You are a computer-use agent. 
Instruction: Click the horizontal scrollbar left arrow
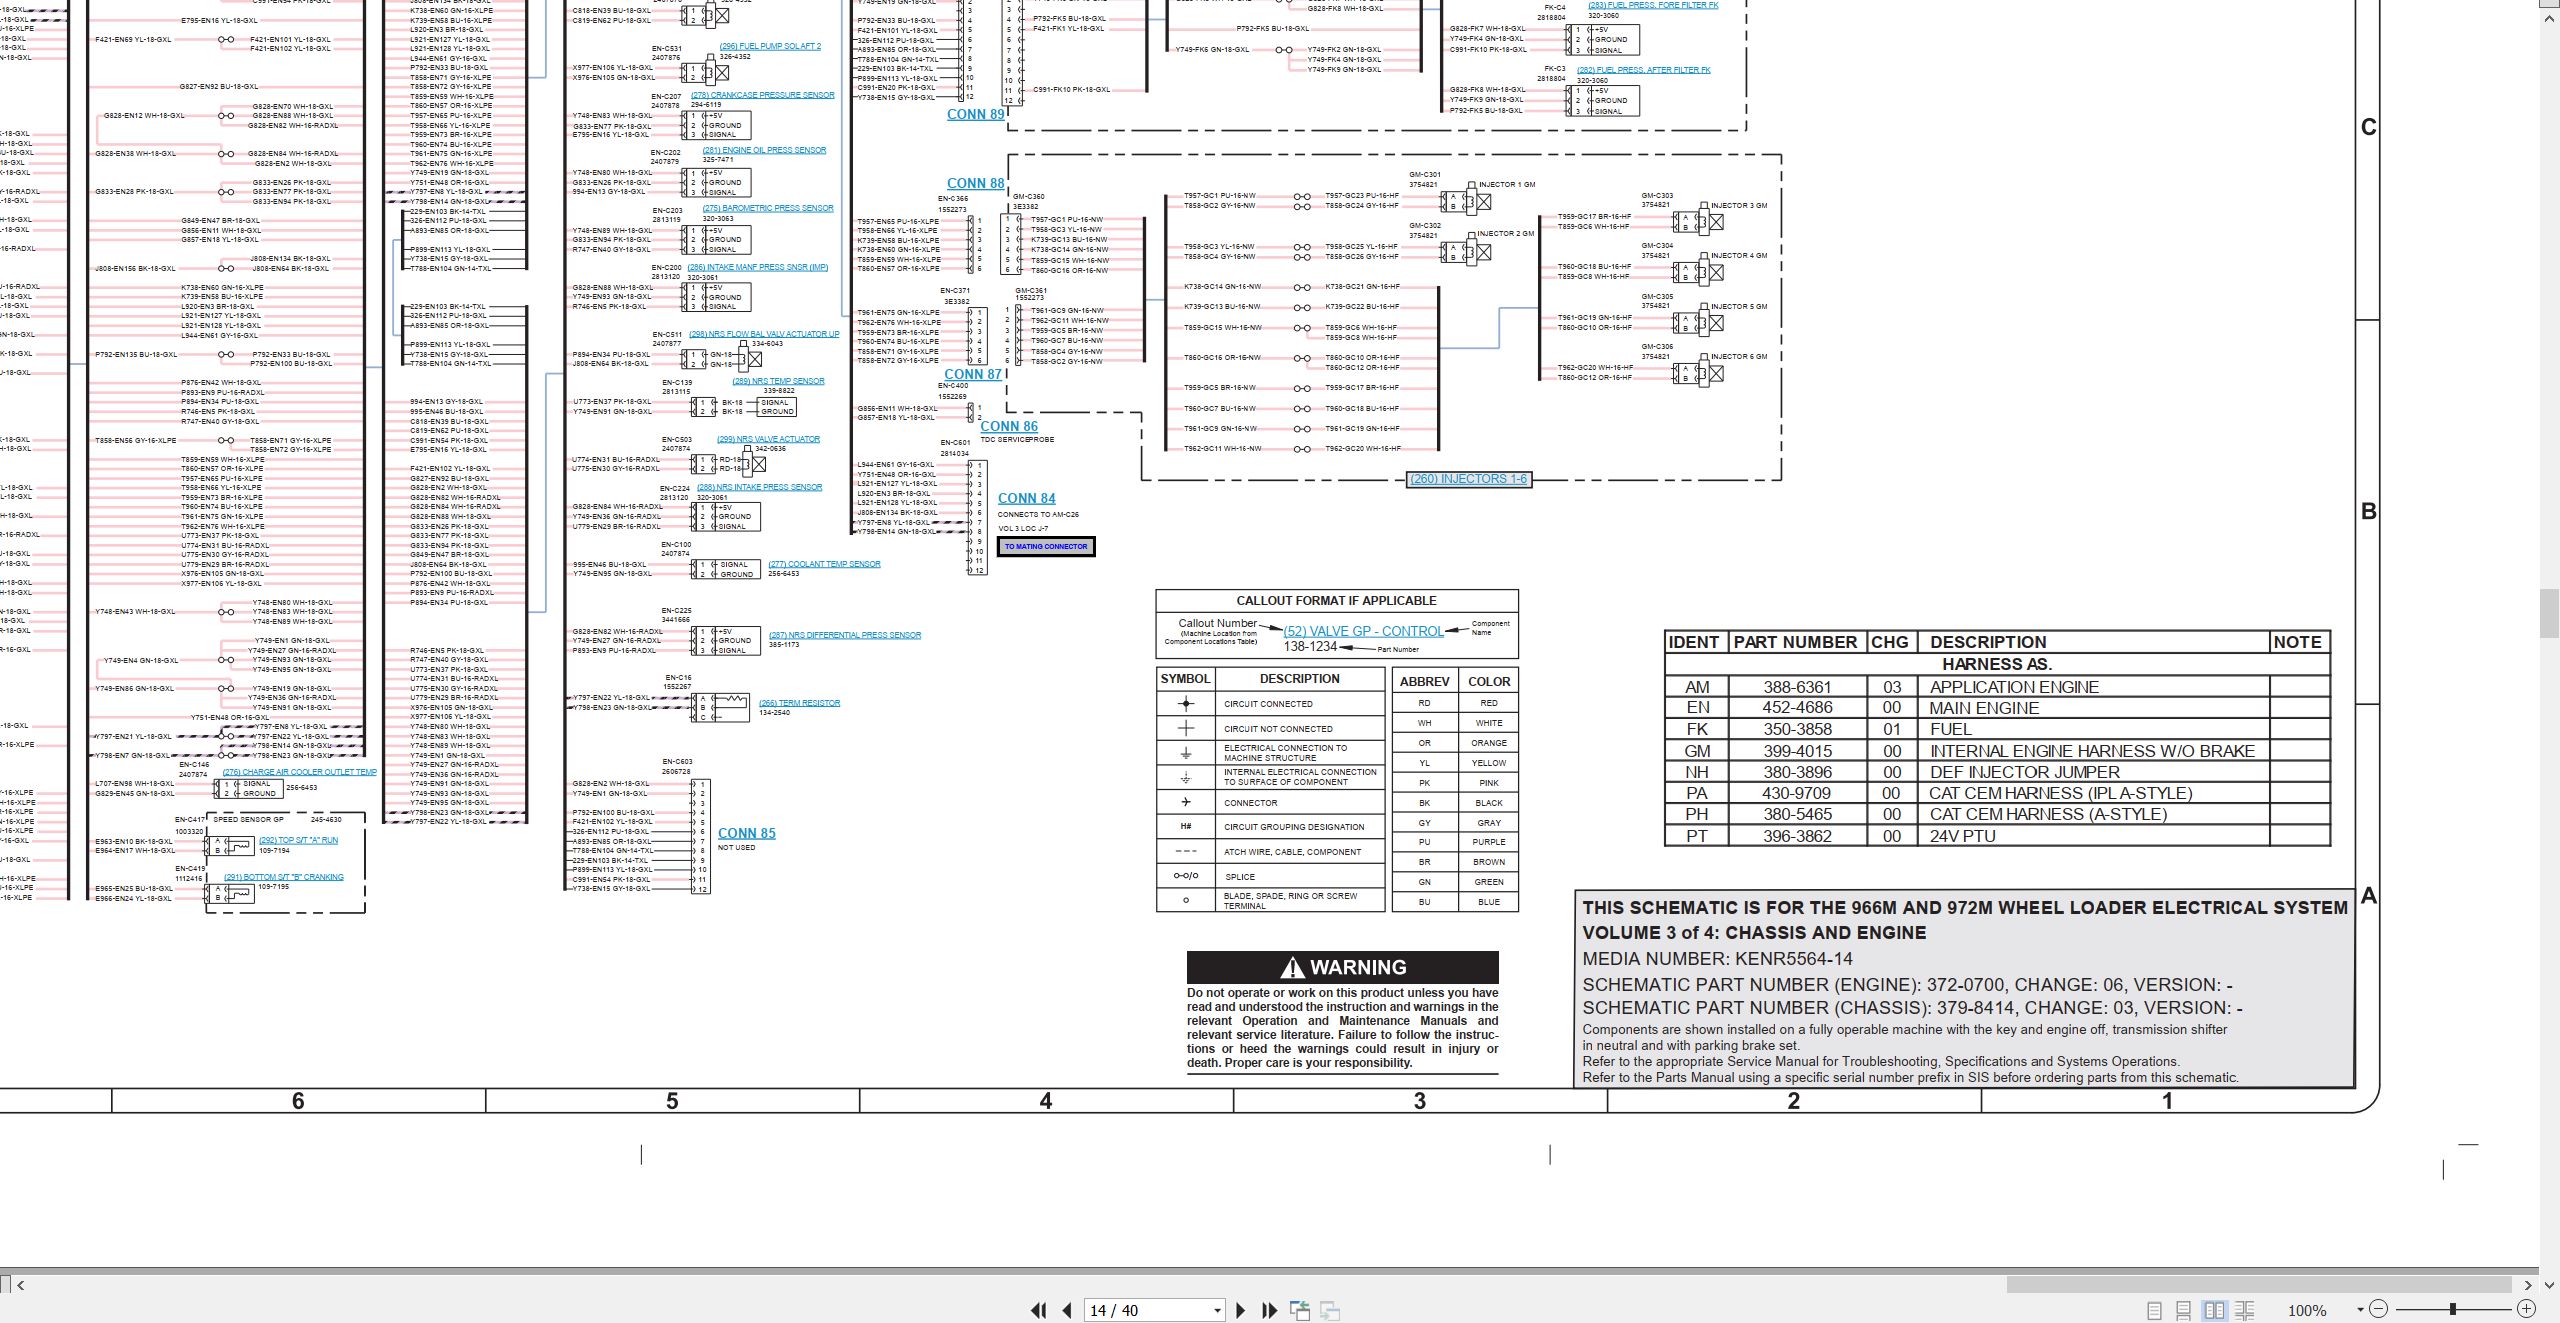point(20,1285)
